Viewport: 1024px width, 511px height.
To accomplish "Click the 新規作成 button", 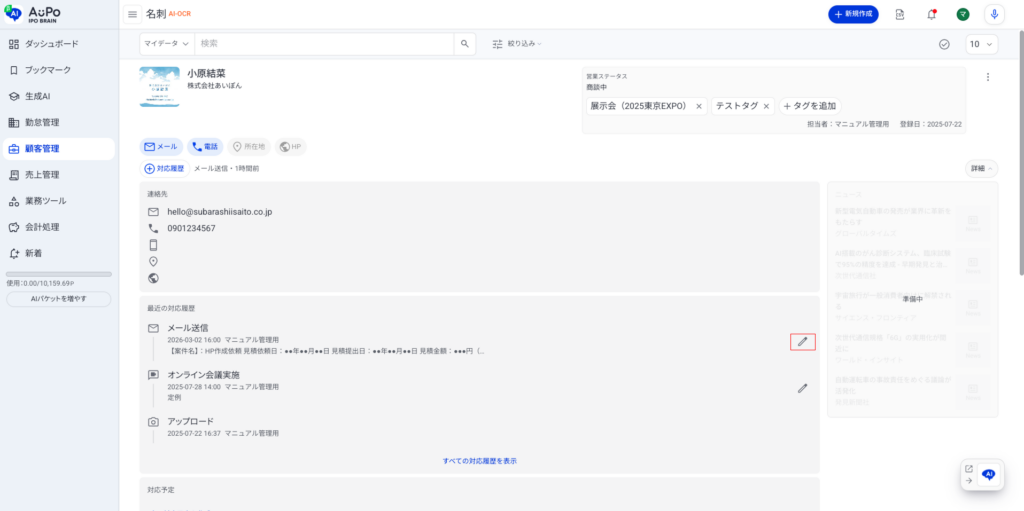I will (x=853, y=14).
